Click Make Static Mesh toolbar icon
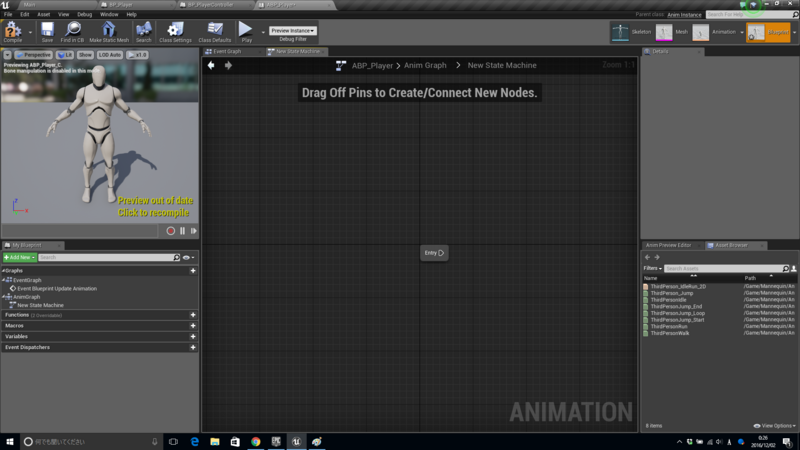800x450 pixels. (x=109, y=32)
